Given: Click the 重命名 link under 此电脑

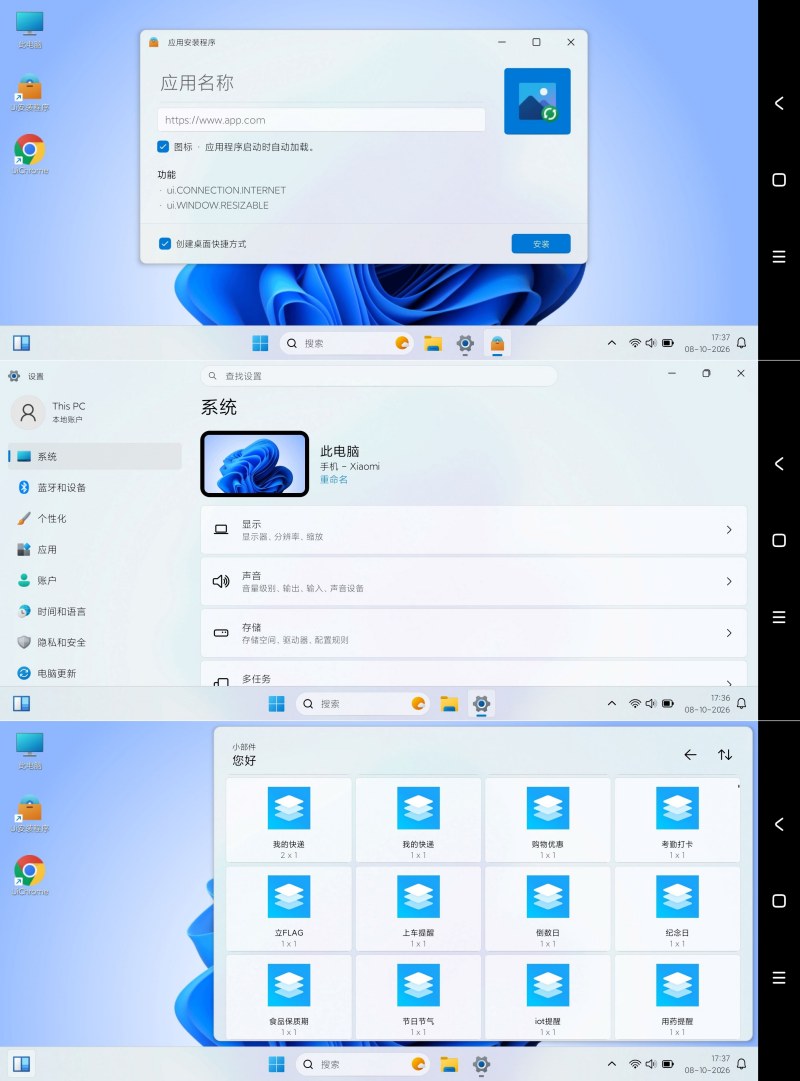Looking at the screenshot, I should tap(334, 480).
